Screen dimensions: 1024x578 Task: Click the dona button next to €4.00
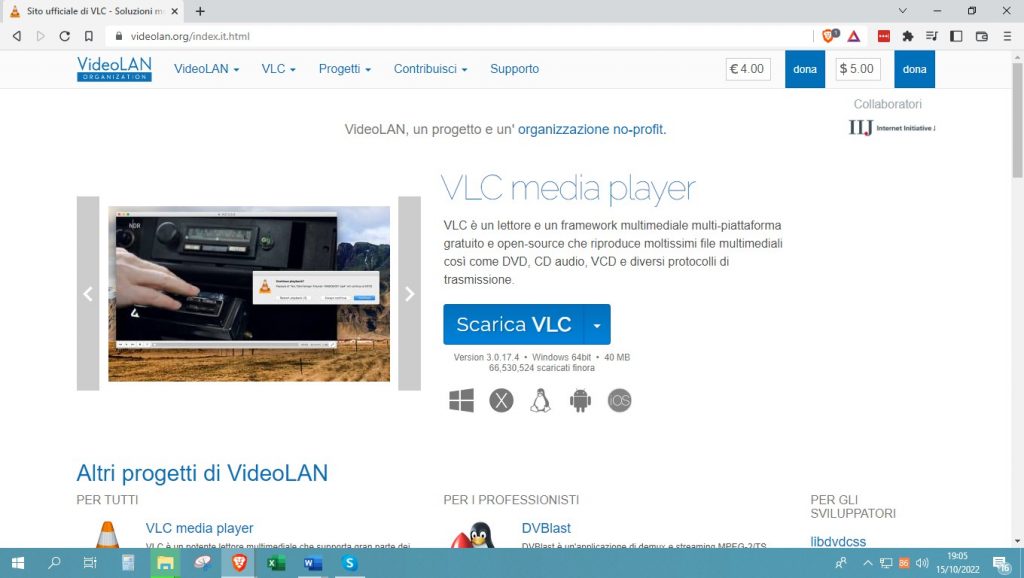804,69
